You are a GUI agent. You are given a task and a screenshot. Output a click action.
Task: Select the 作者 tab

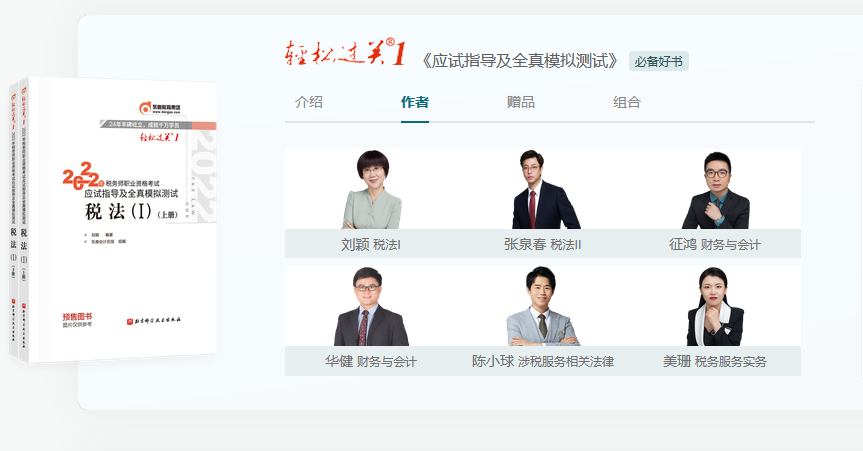pyautogui.click(x=414, y=102)
